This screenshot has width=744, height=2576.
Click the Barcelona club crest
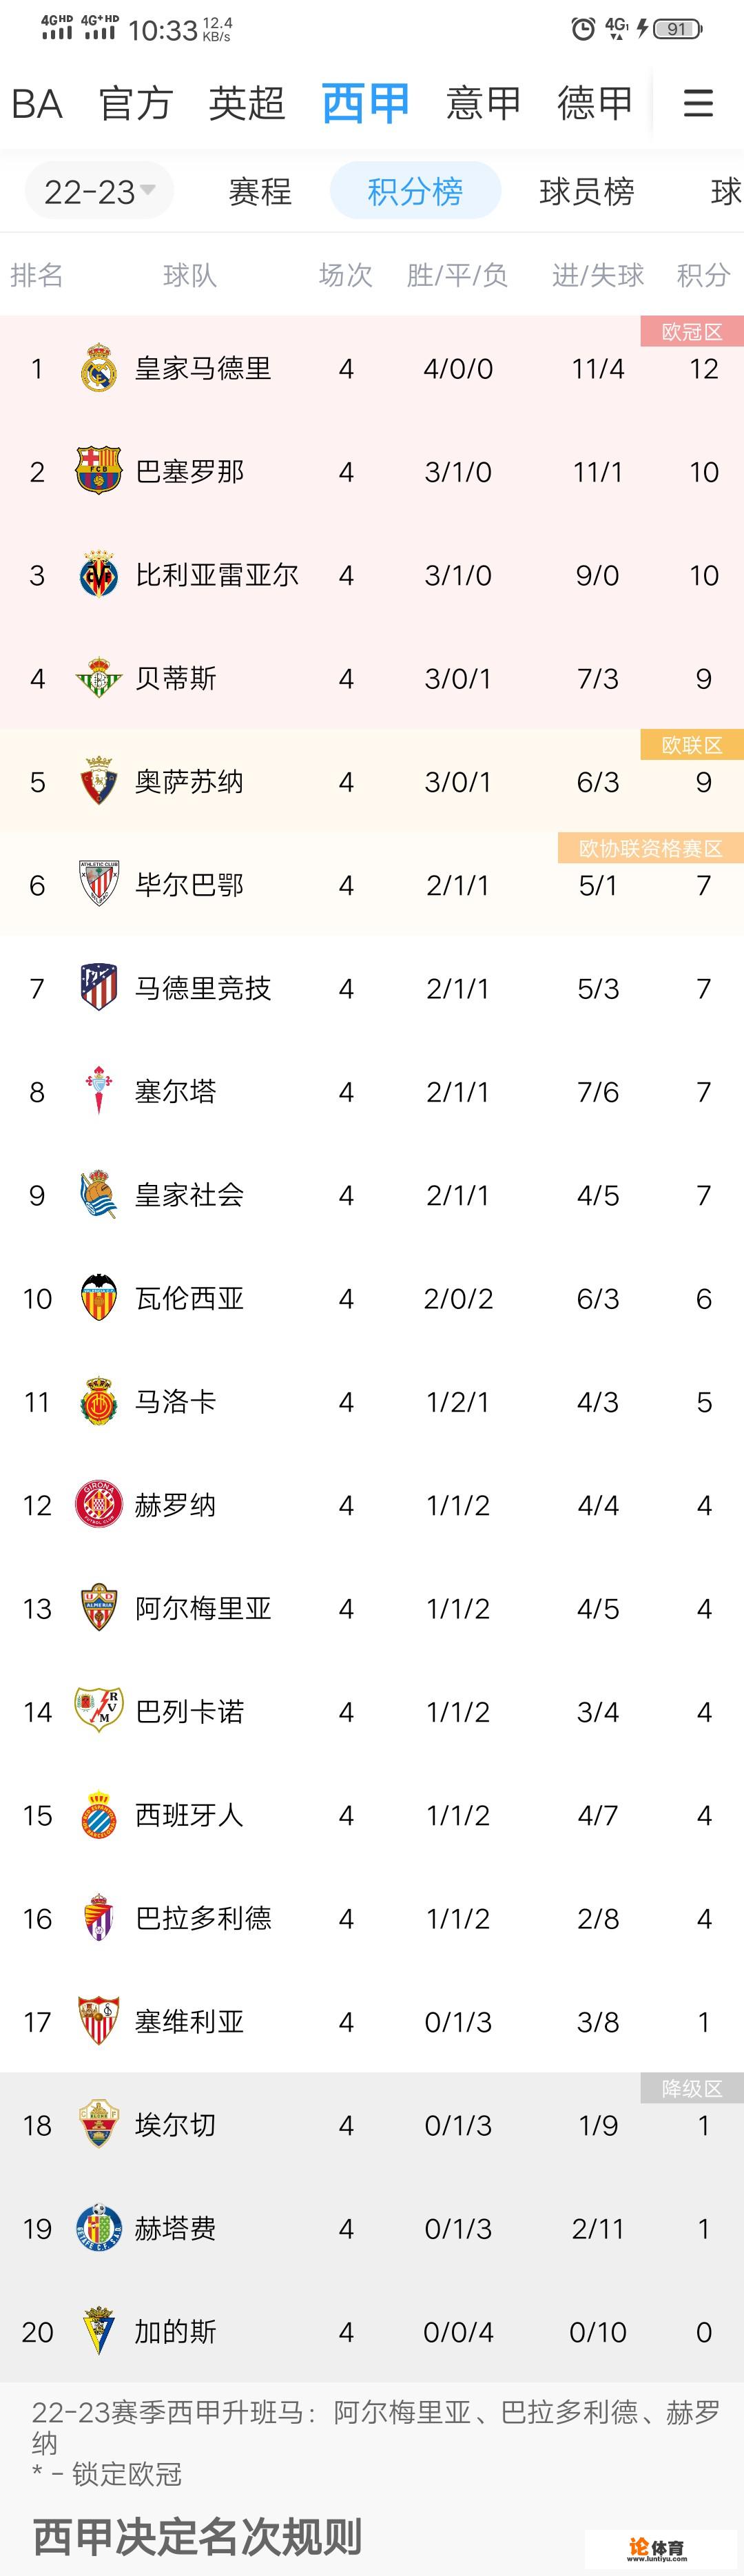98,471
